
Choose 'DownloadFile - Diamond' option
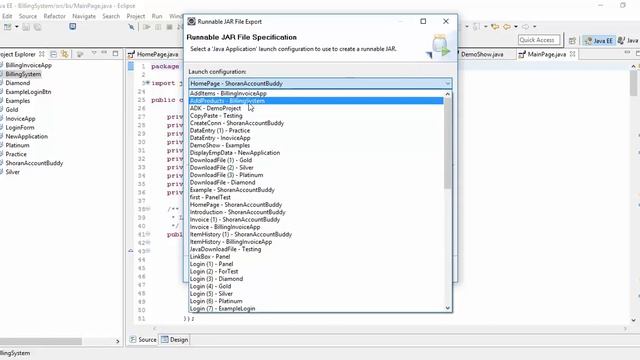click(316, 182)
